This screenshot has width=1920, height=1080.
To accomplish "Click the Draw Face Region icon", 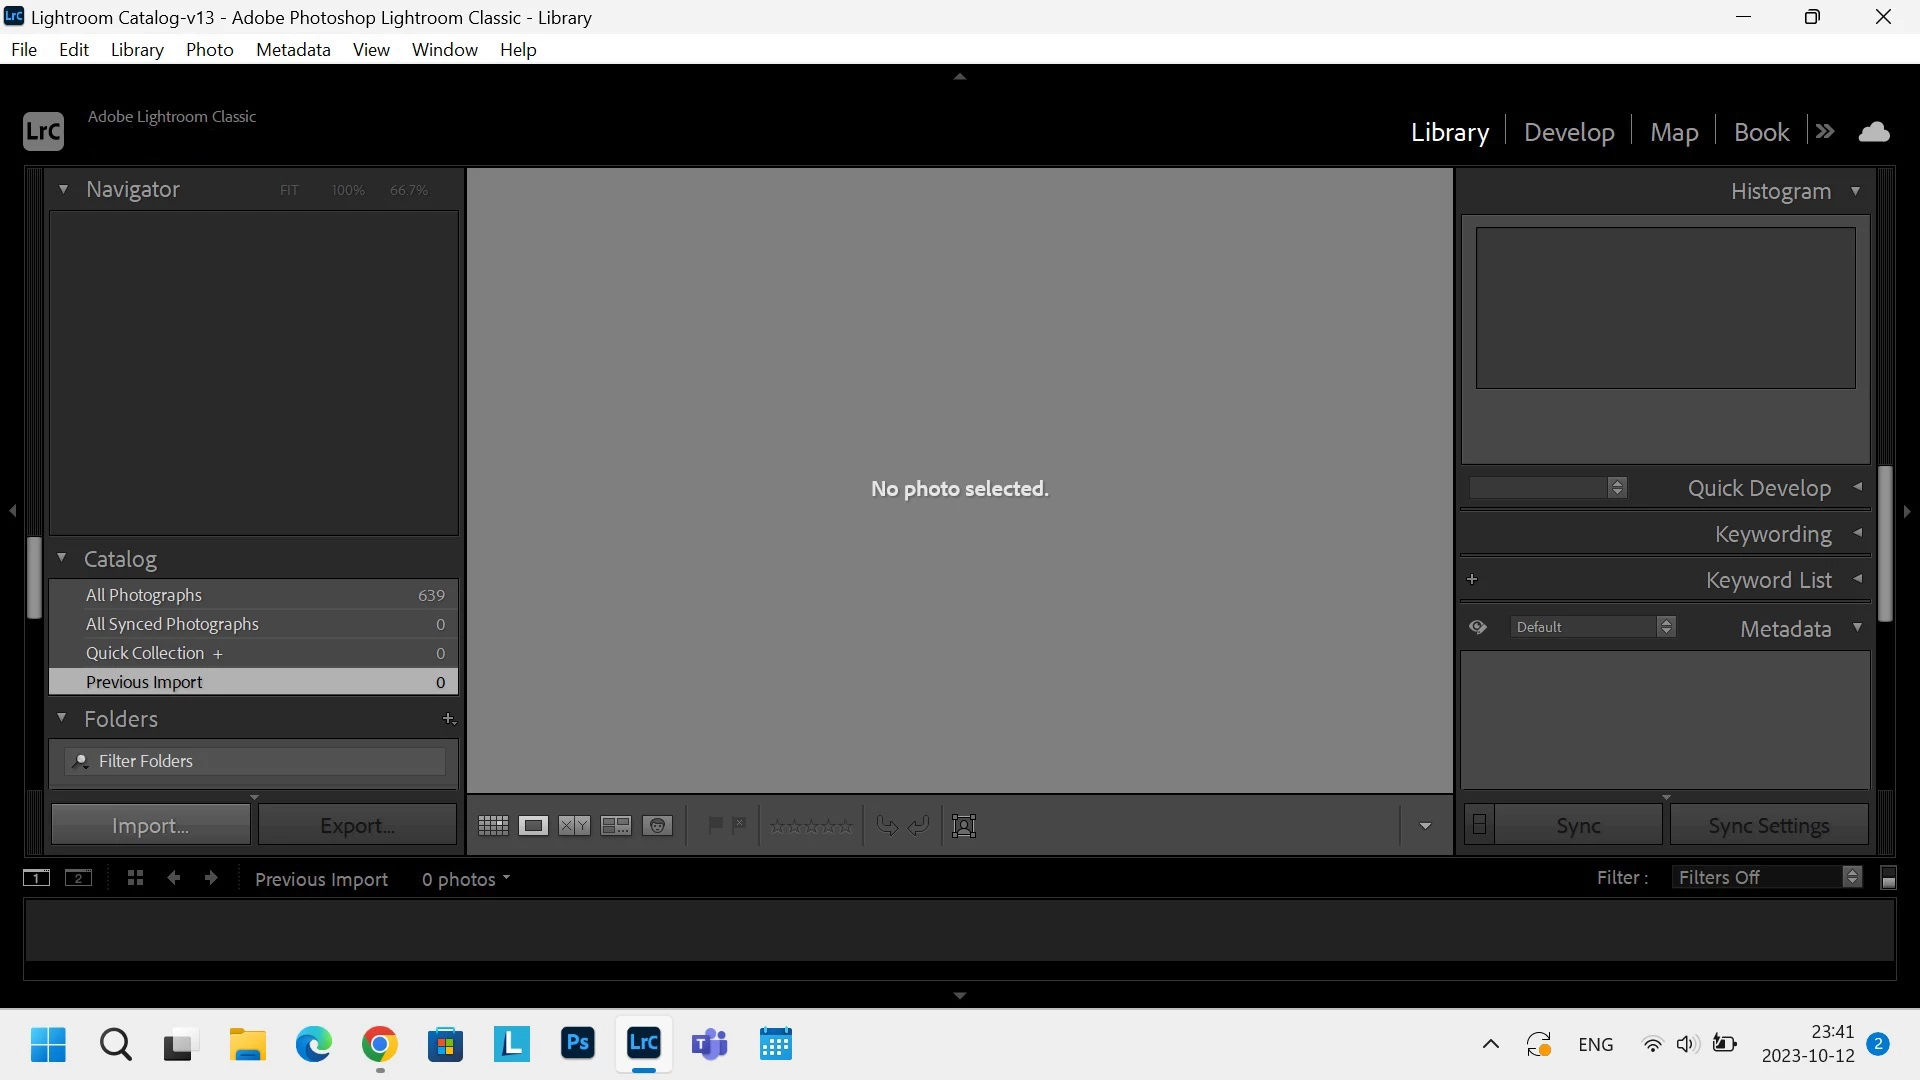I will click(964, 826).
